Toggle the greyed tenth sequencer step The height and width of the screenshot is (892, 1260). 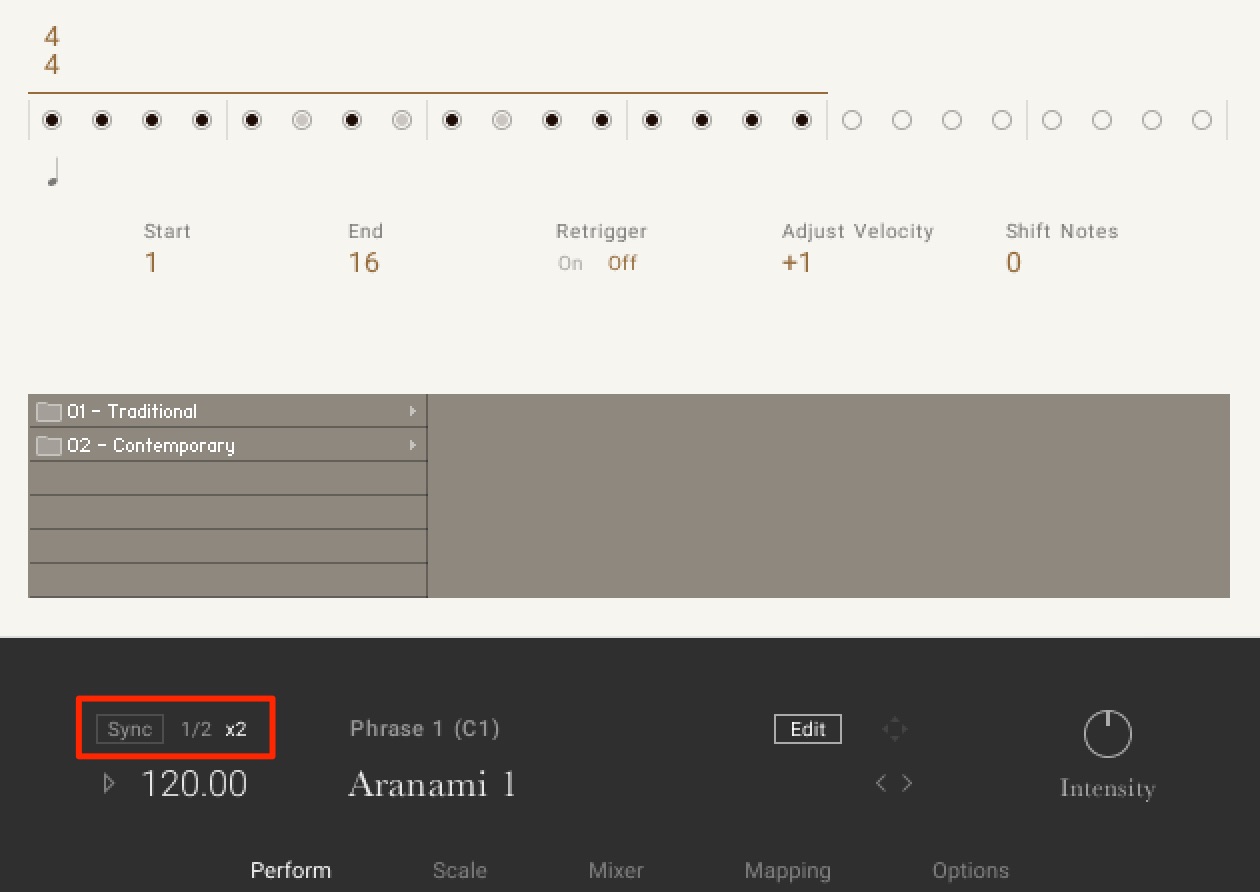502,120
